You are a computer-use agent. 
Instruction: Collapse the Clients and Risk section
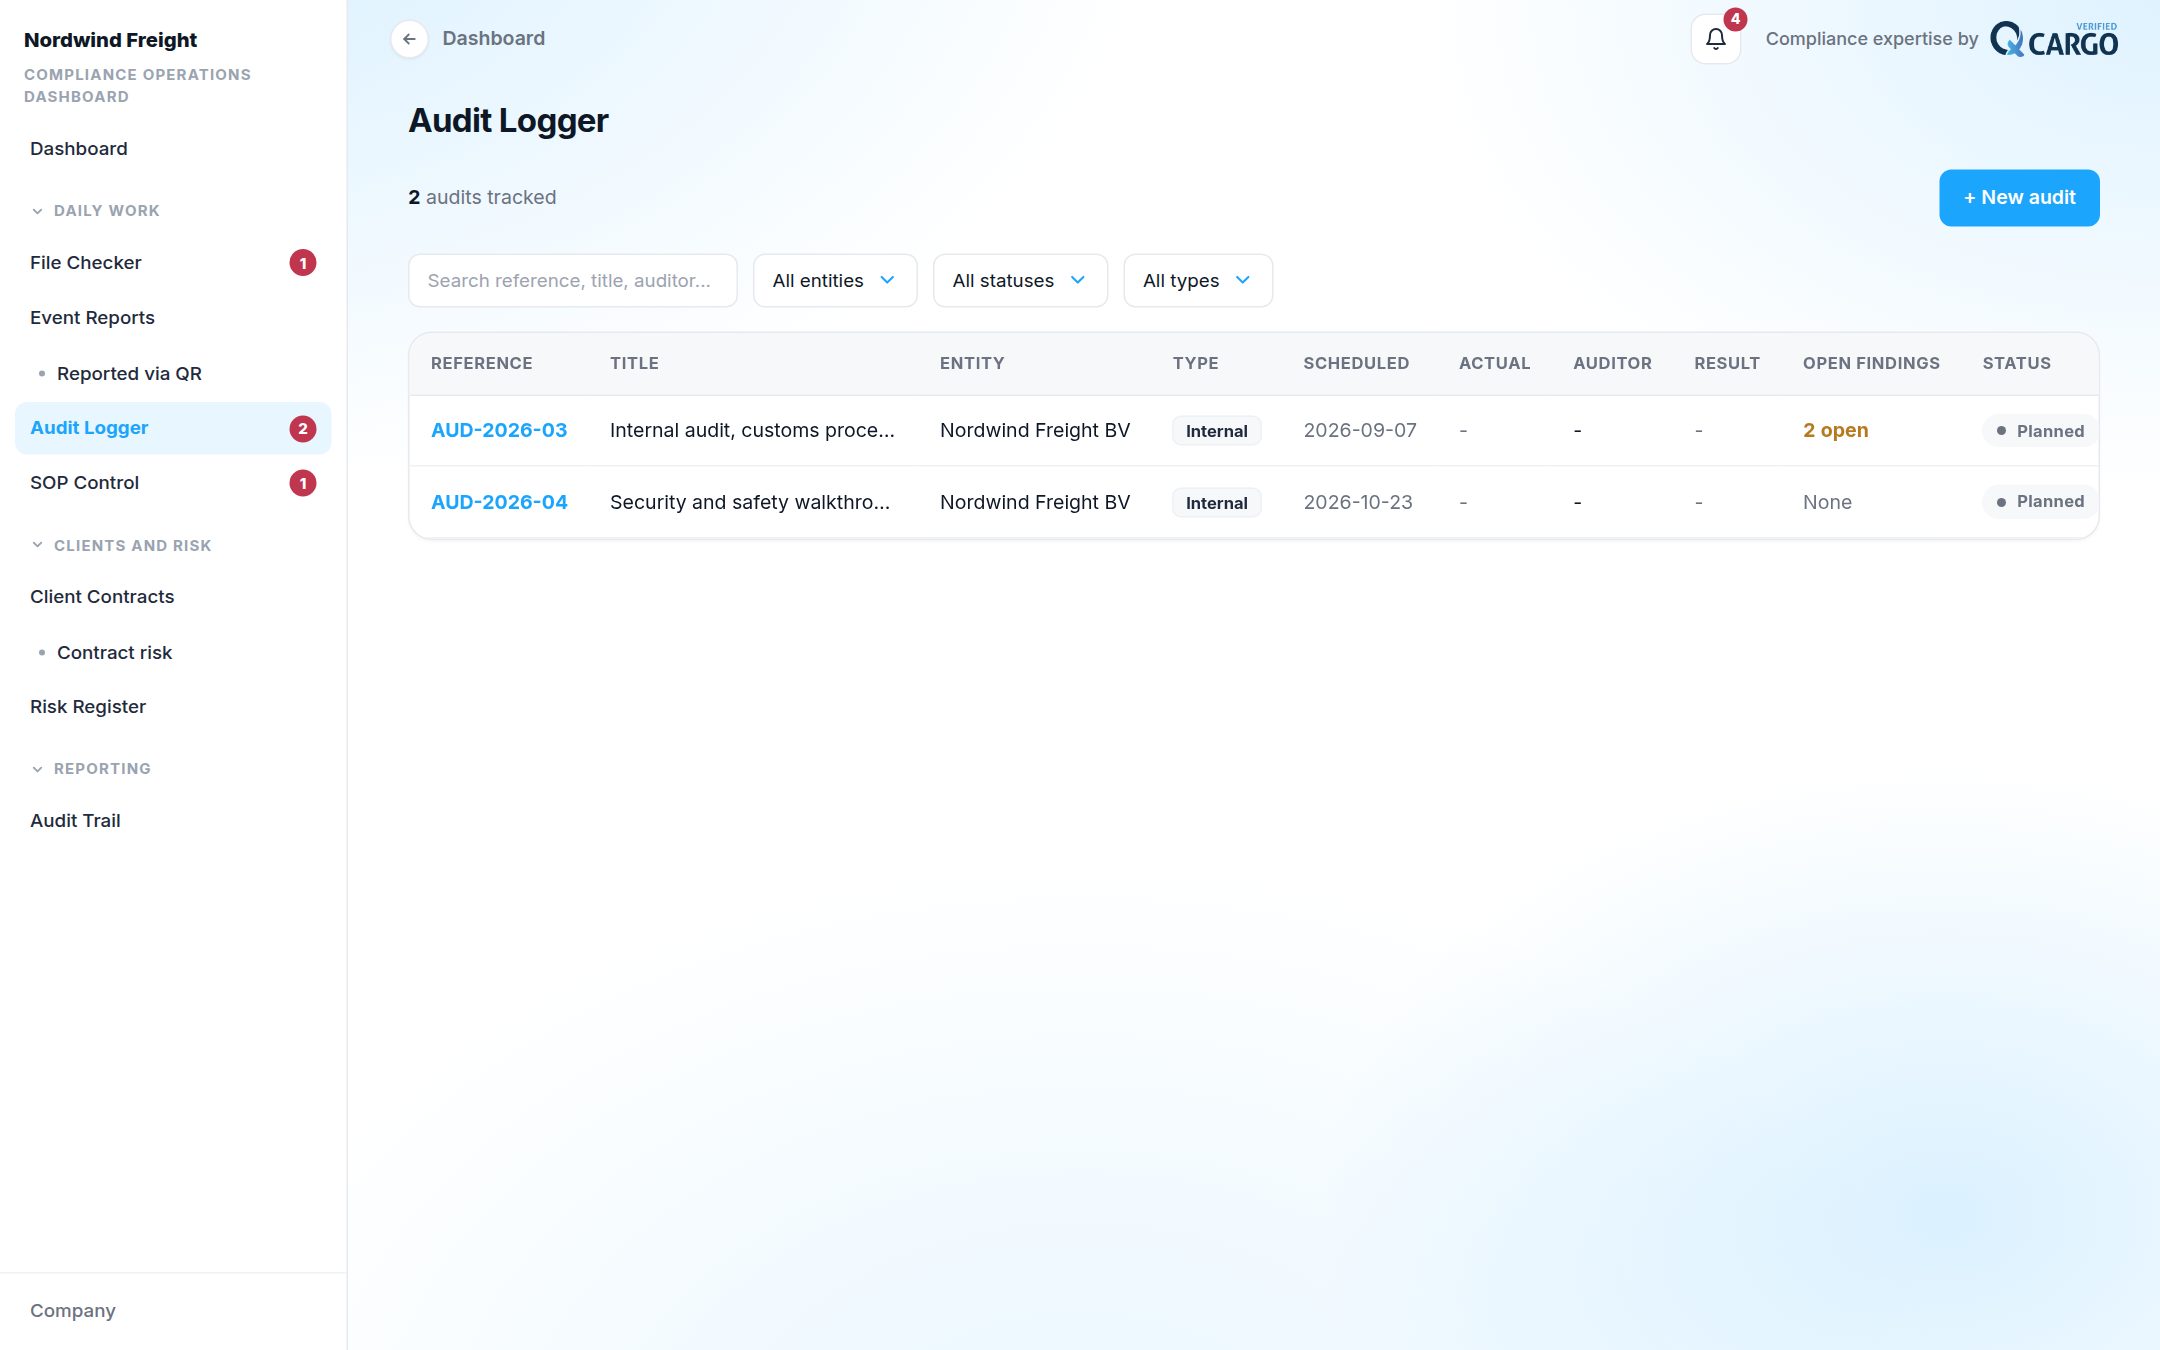[121, 546]
